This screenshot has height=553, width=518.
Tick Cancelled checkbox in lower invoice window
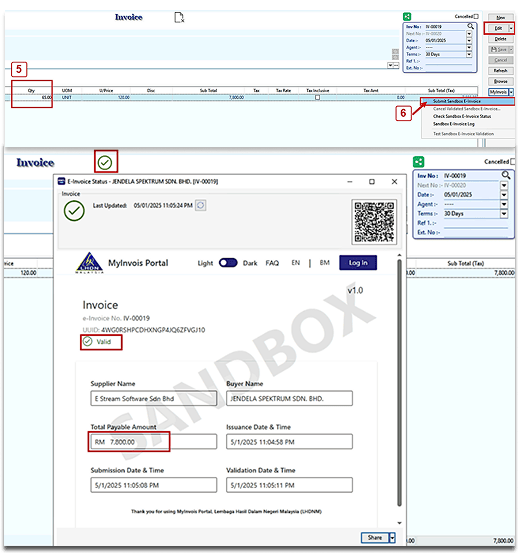pyautogui.click(x=513, y=162)
